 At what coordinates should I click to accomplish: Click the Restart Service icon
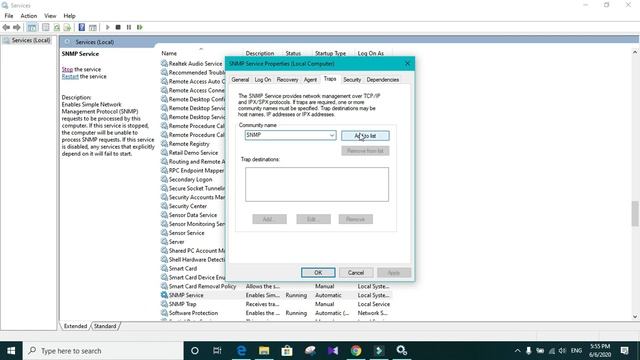click(x=140, y=27)
